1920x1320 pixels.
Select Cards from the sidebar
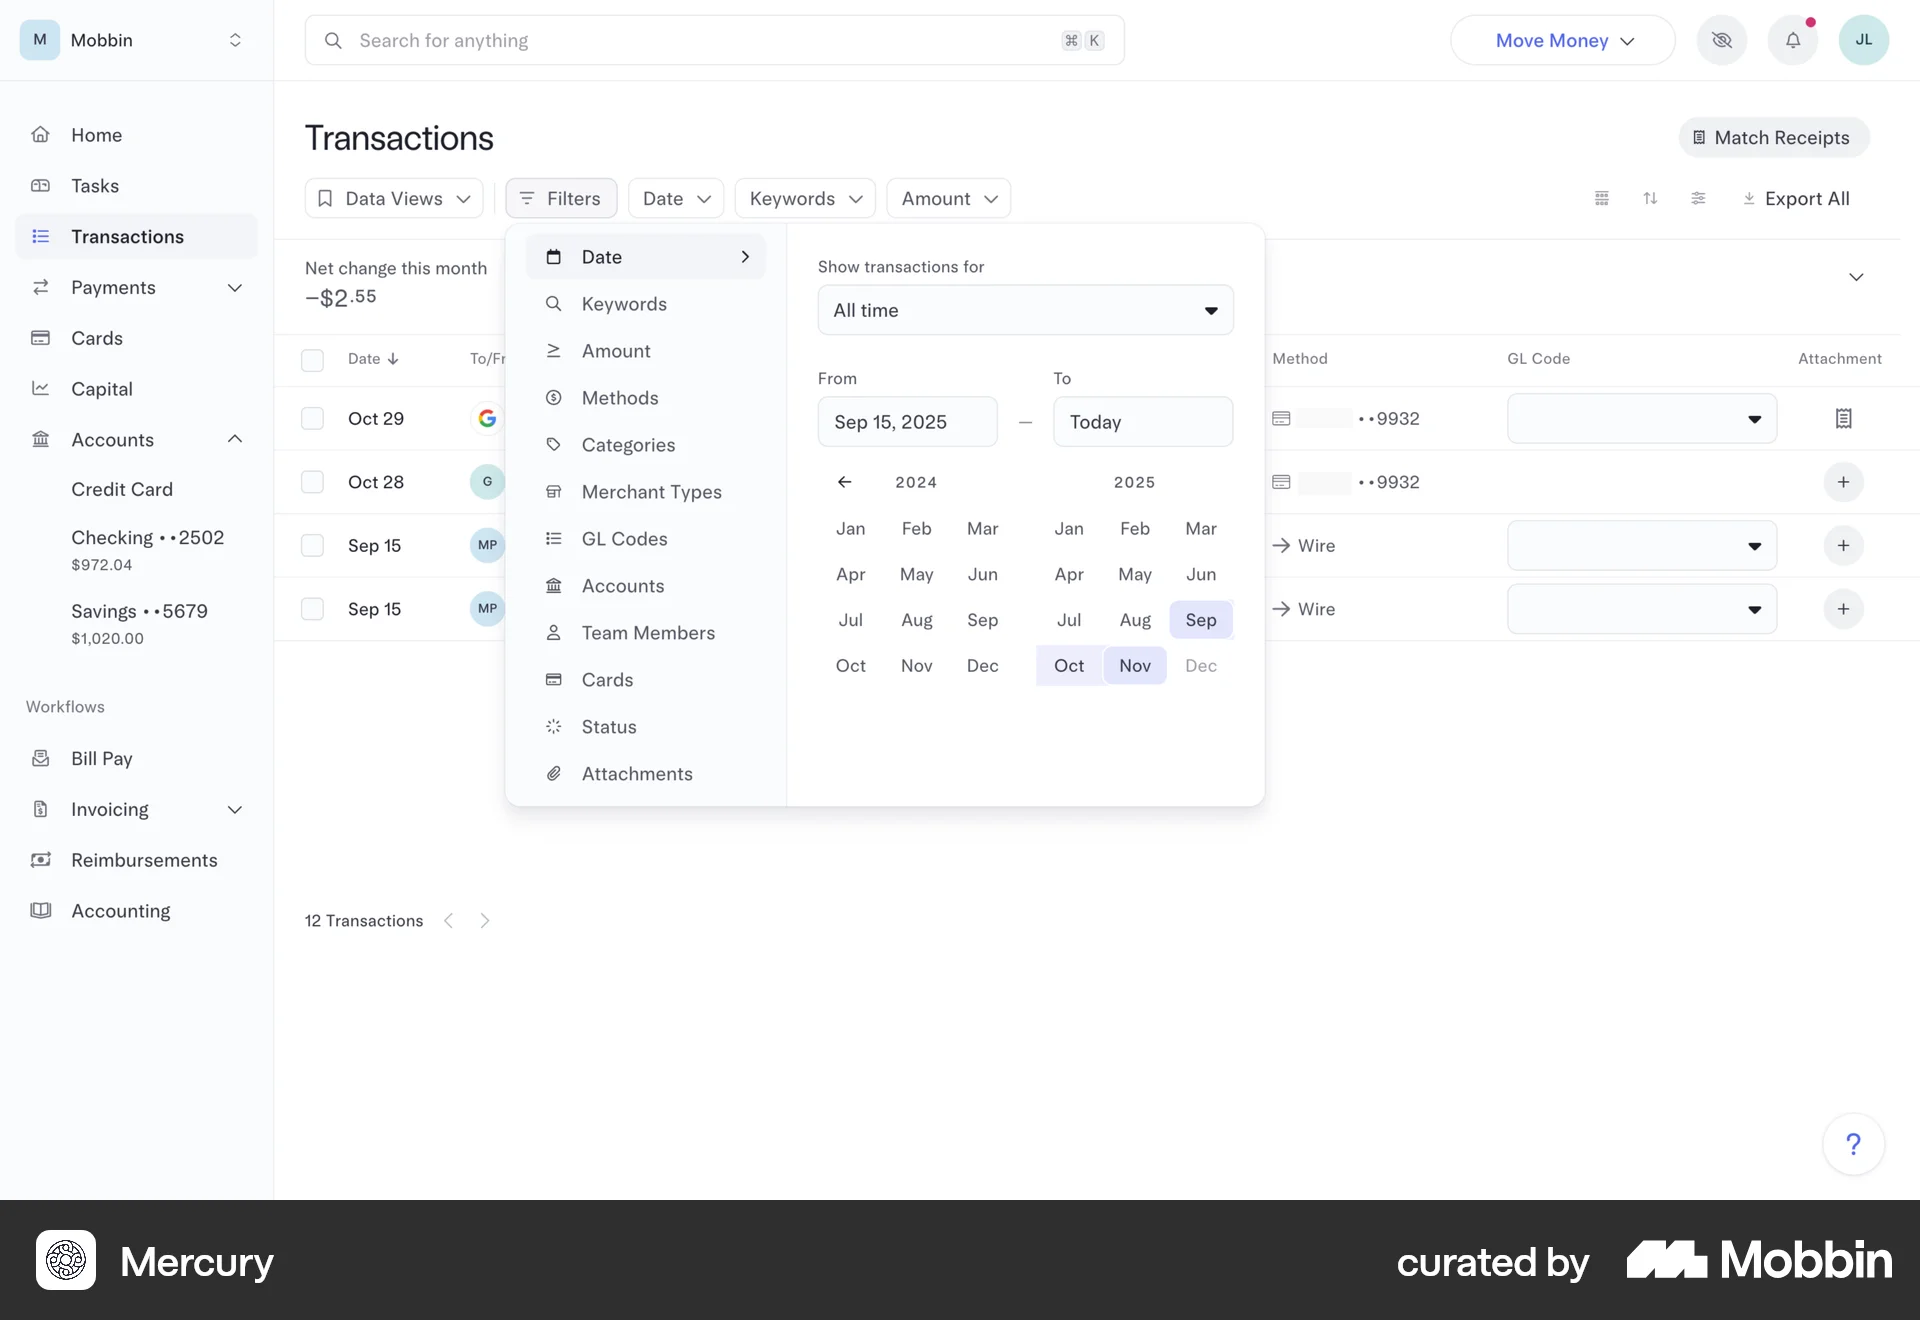(96, 338)
